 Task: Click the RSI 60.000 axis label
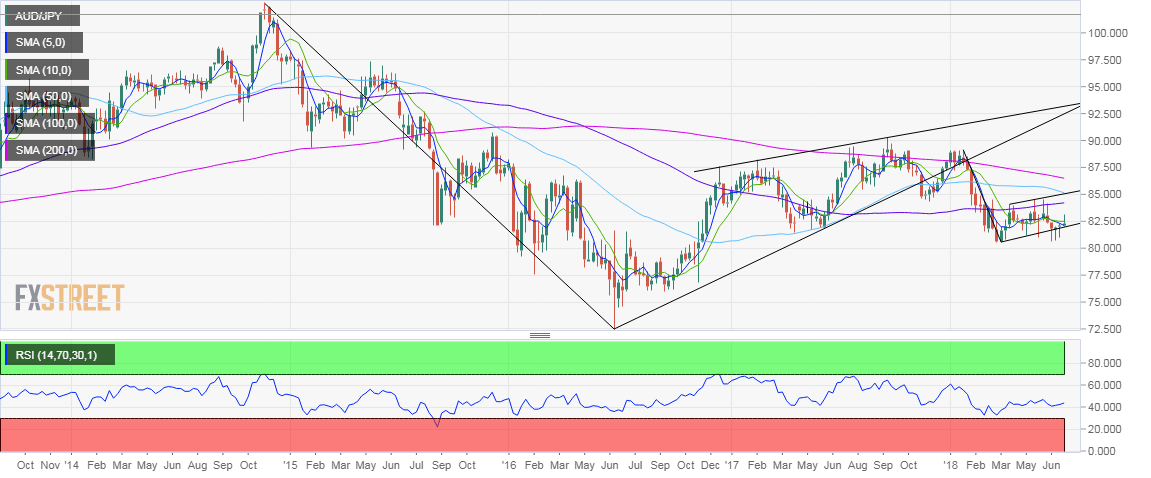(x=1107, y=384)
